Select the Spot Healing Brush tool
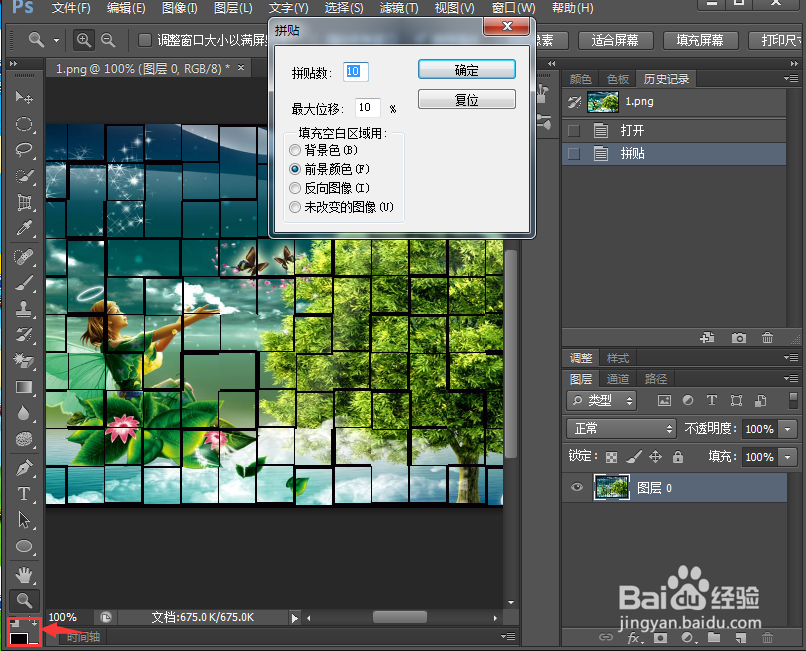Screen dimensions: 806x651 24,256
